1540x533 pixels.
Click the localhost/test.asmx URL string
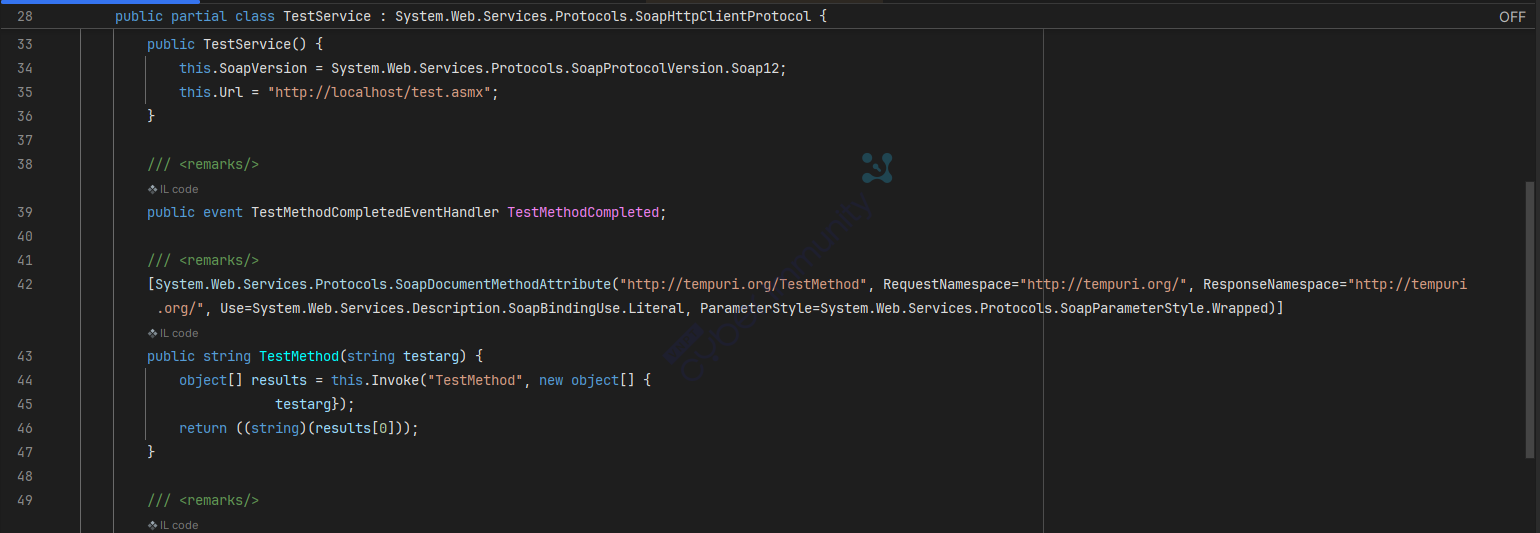(382, 92)
